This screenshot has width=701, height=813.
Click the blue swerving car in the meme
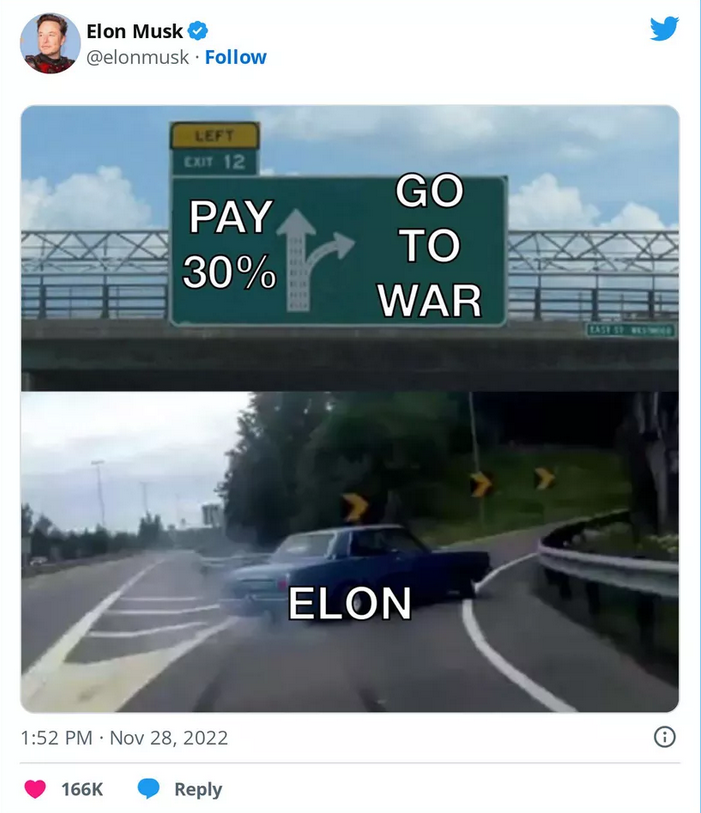(358, 568)
